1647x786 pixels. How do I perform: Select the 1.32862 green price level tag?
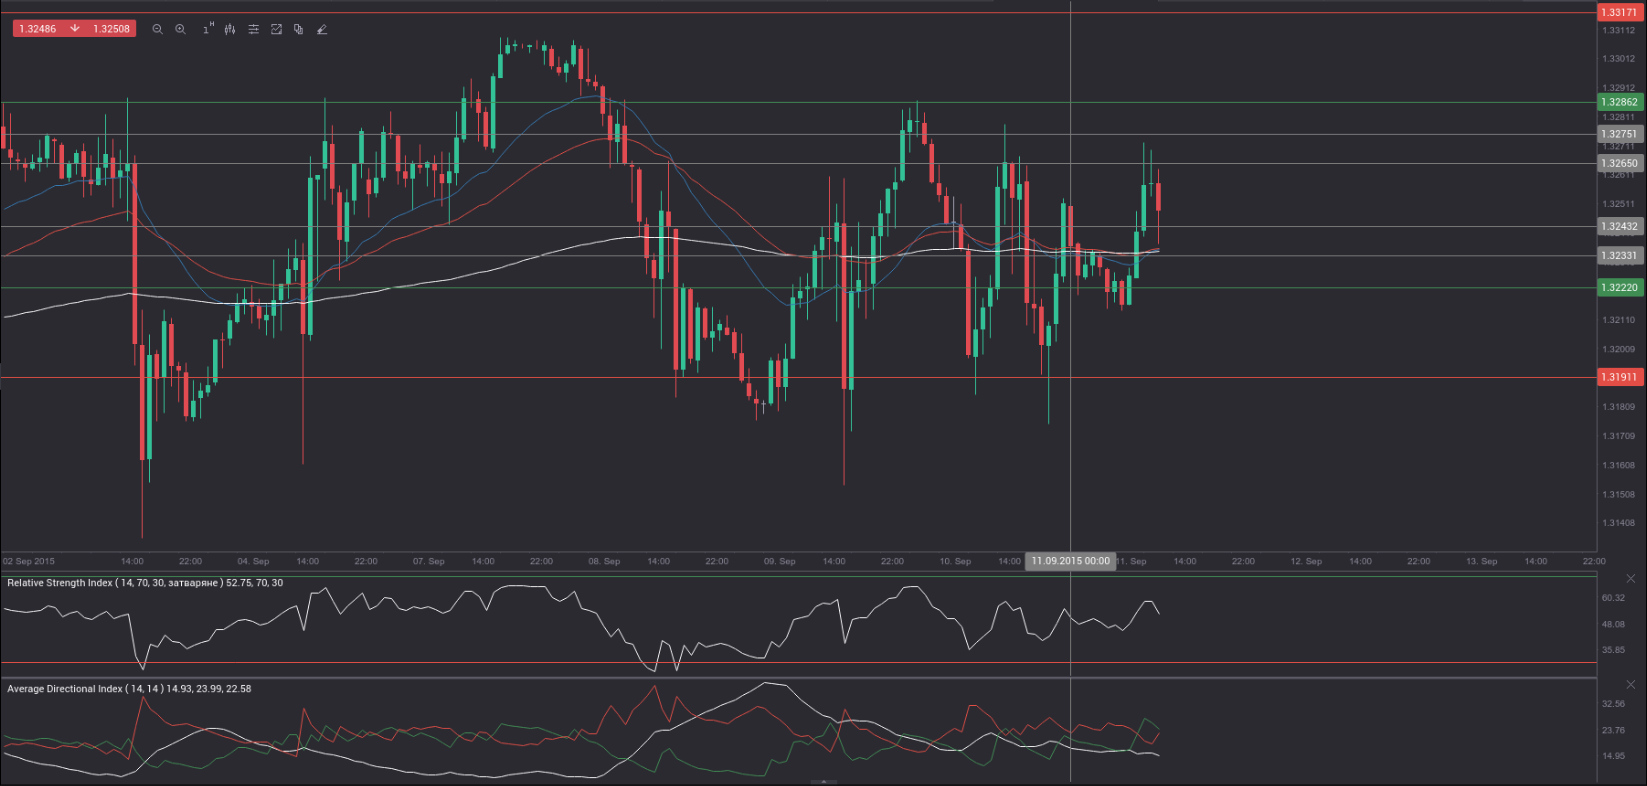point(1618,102)
